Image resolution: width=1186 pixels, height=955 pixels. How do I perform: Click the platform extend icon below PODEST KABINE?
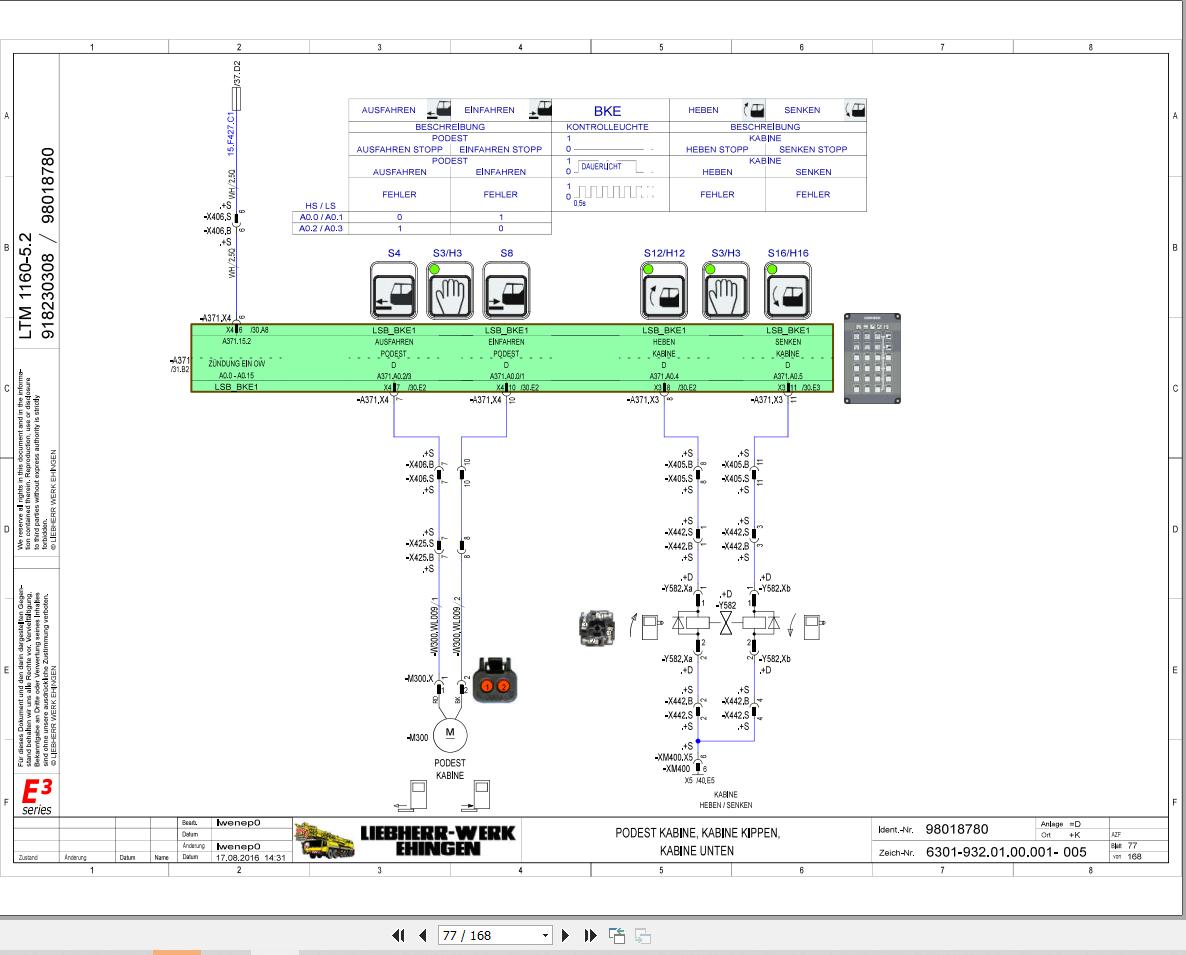(x=412, y=796)
